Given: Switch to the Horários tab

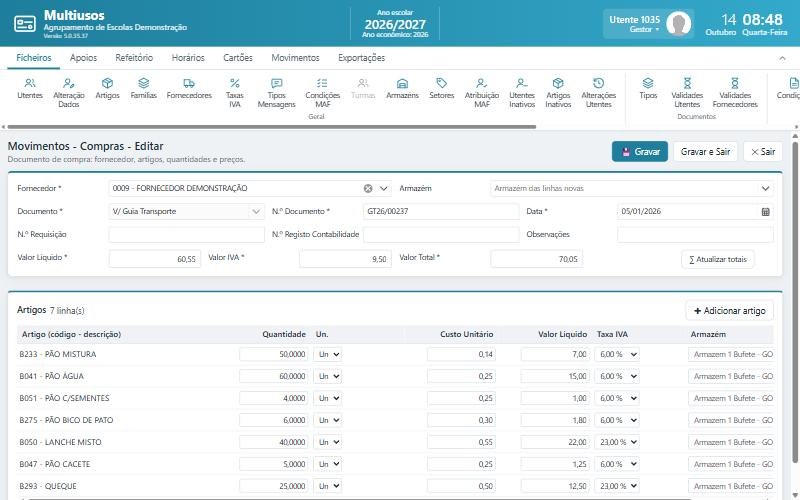Looking at the screenshot, I should pyautogui.click(x=188, y=58).
